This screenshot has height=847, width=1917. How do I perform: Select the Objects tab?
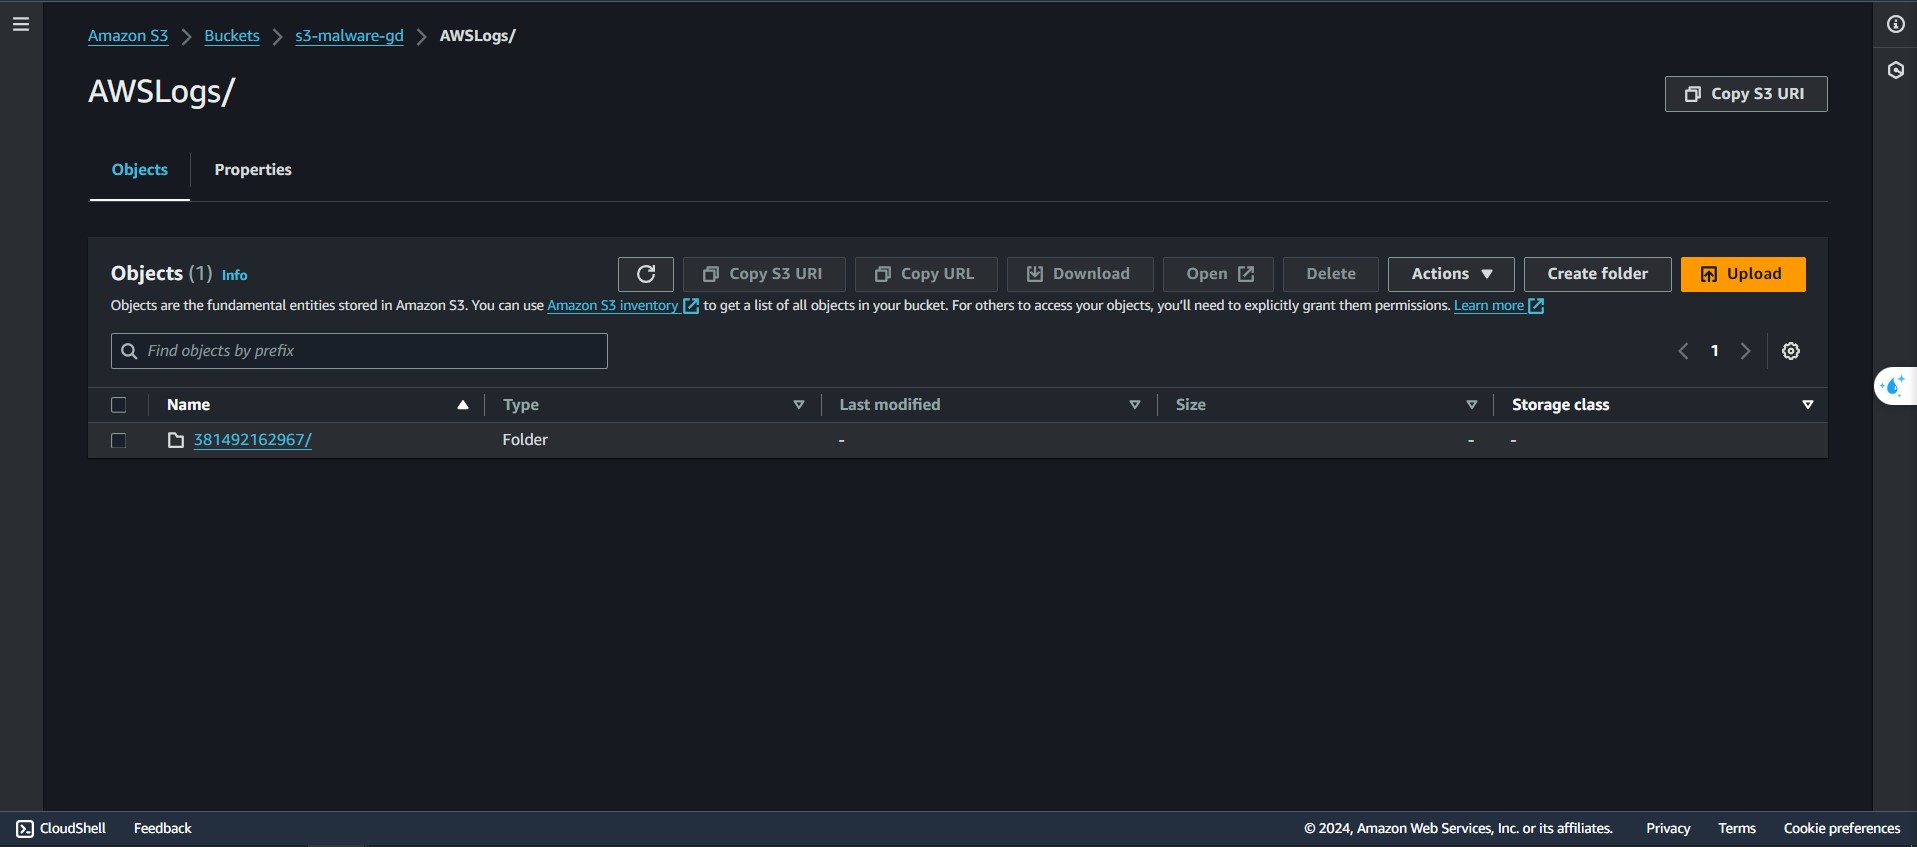click(x=140, y=170)
